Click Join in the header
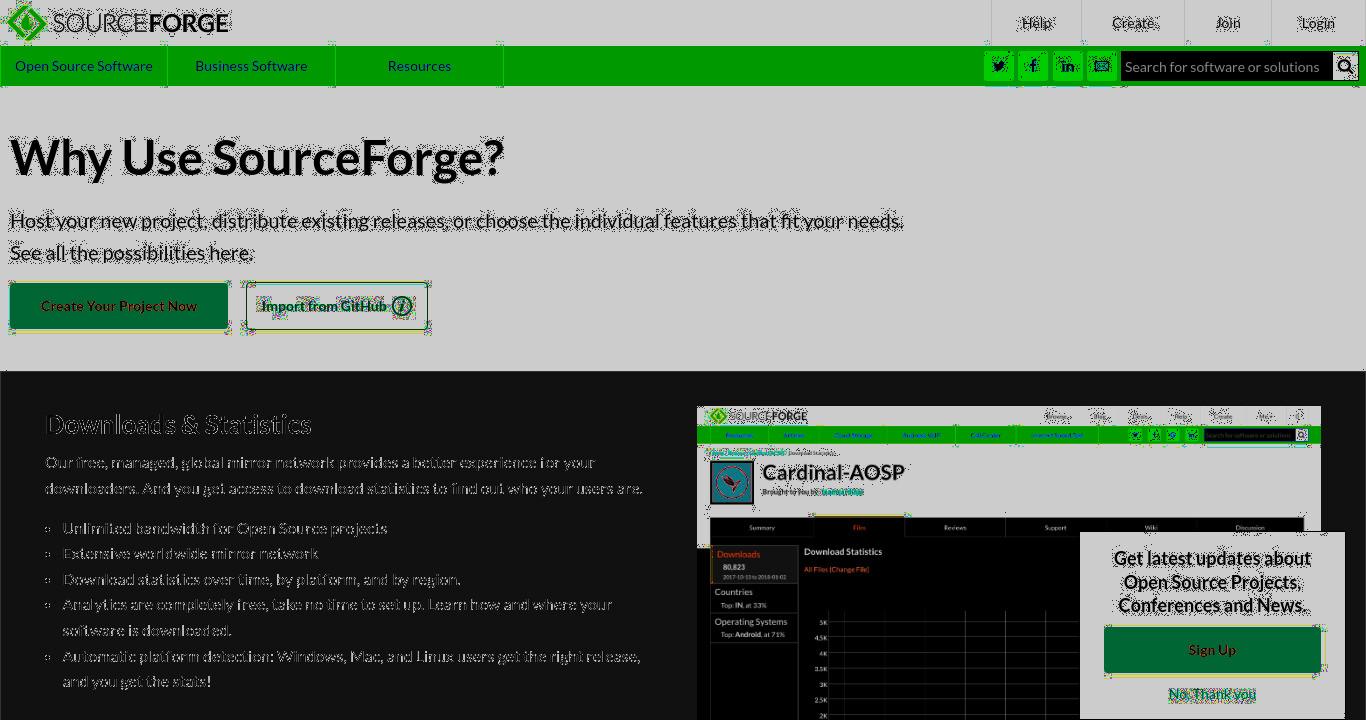This screenshot has width=1366, height=720. click(1227, 22)
